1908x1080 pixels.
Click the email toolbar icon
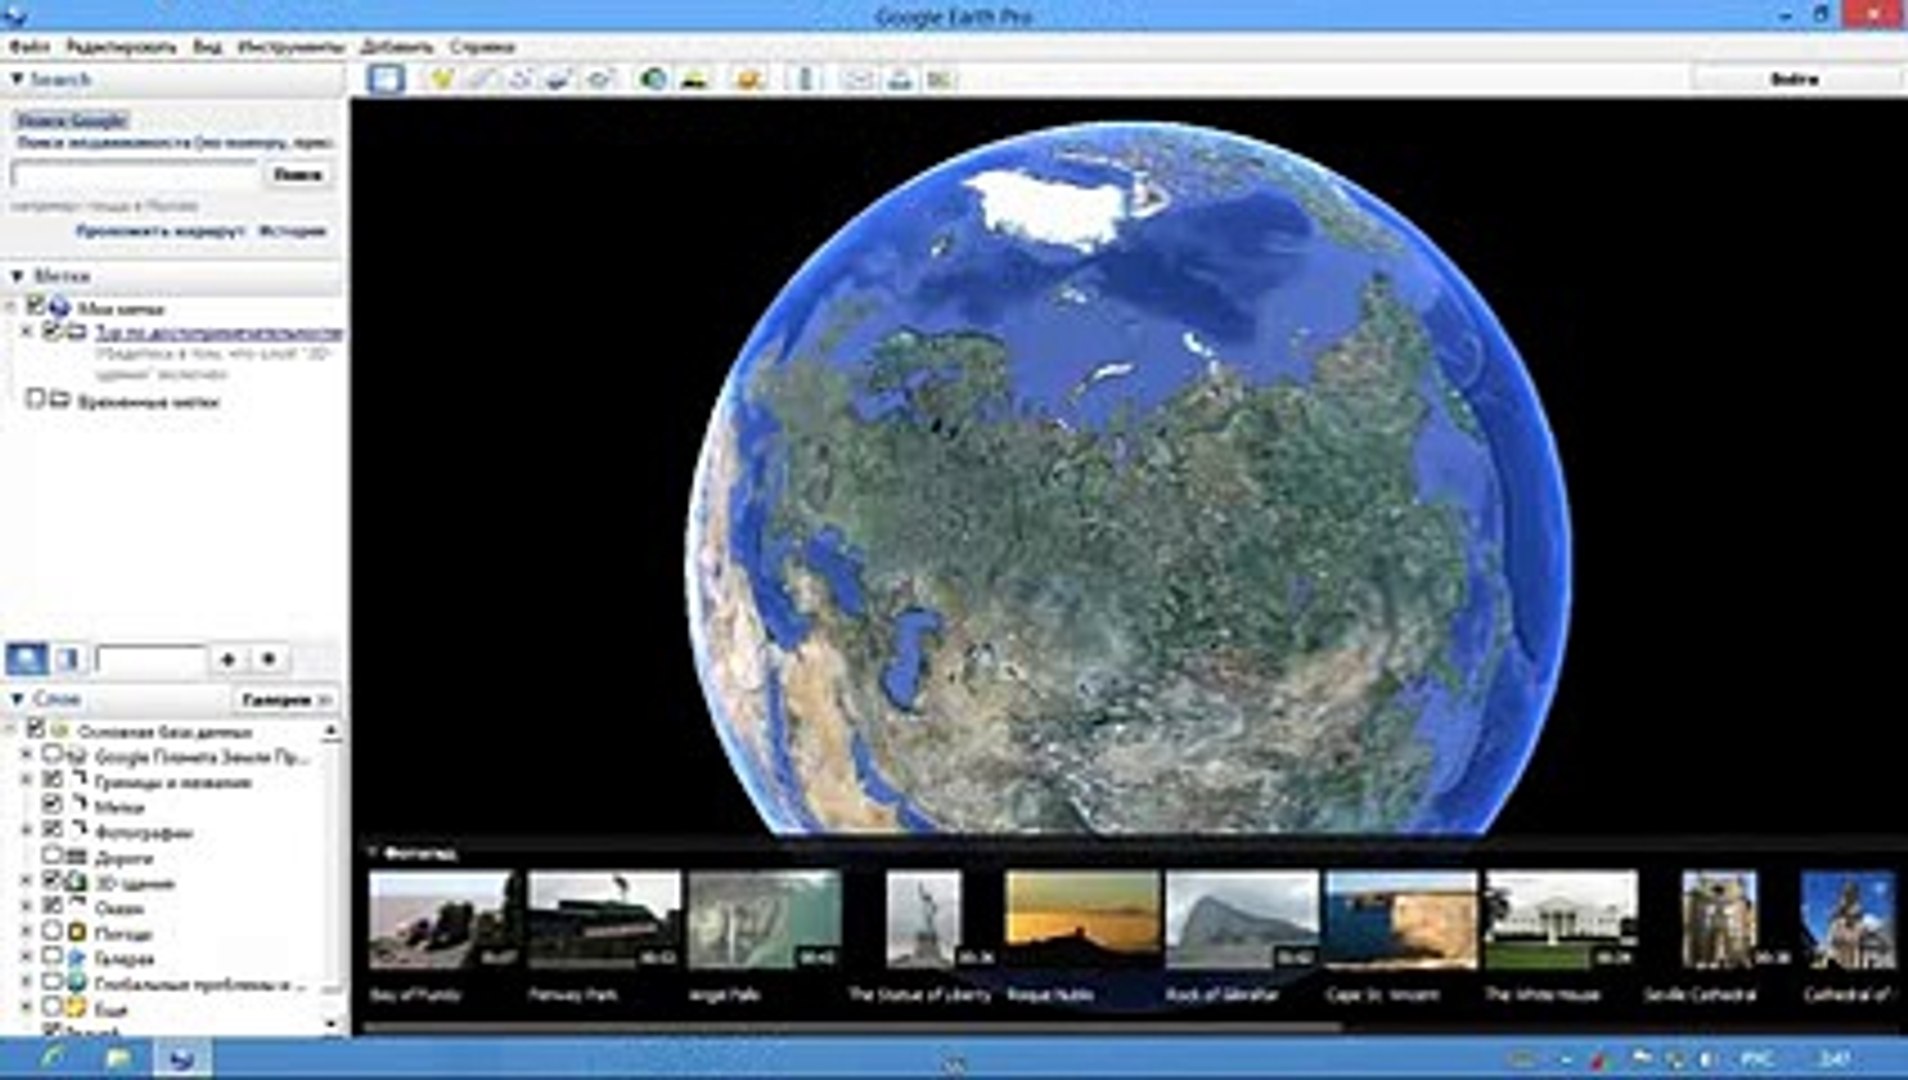click(858, 79)
